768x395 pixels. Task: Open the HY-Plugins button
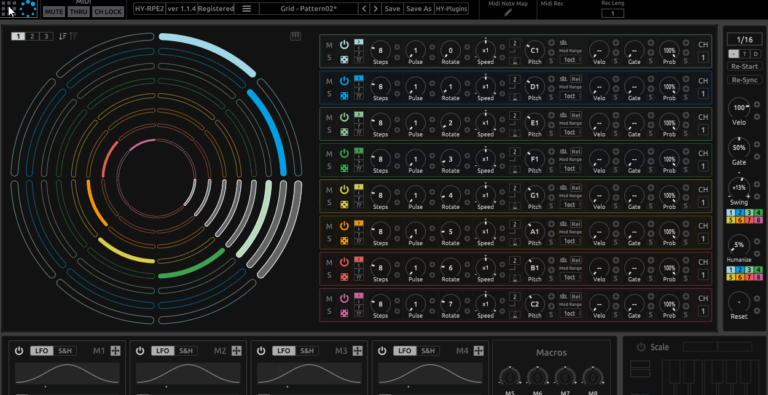click(451, 9)
